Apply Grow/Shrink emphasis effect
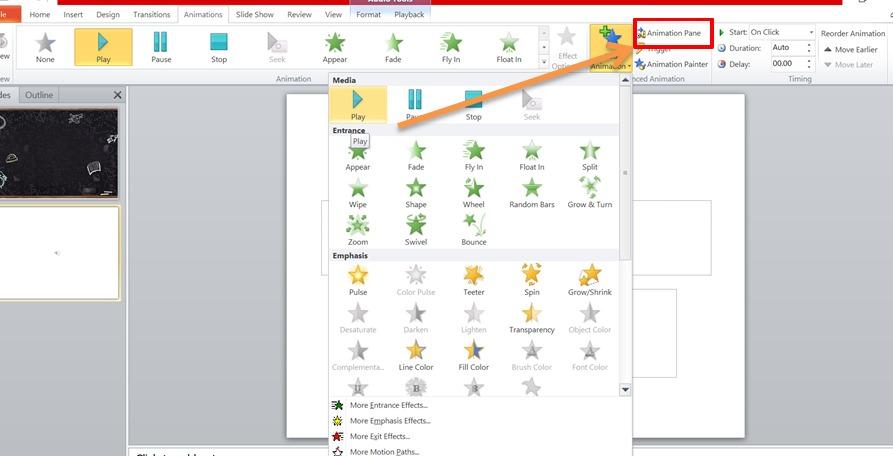Viewport: 893px width, 456px height. 590,280
